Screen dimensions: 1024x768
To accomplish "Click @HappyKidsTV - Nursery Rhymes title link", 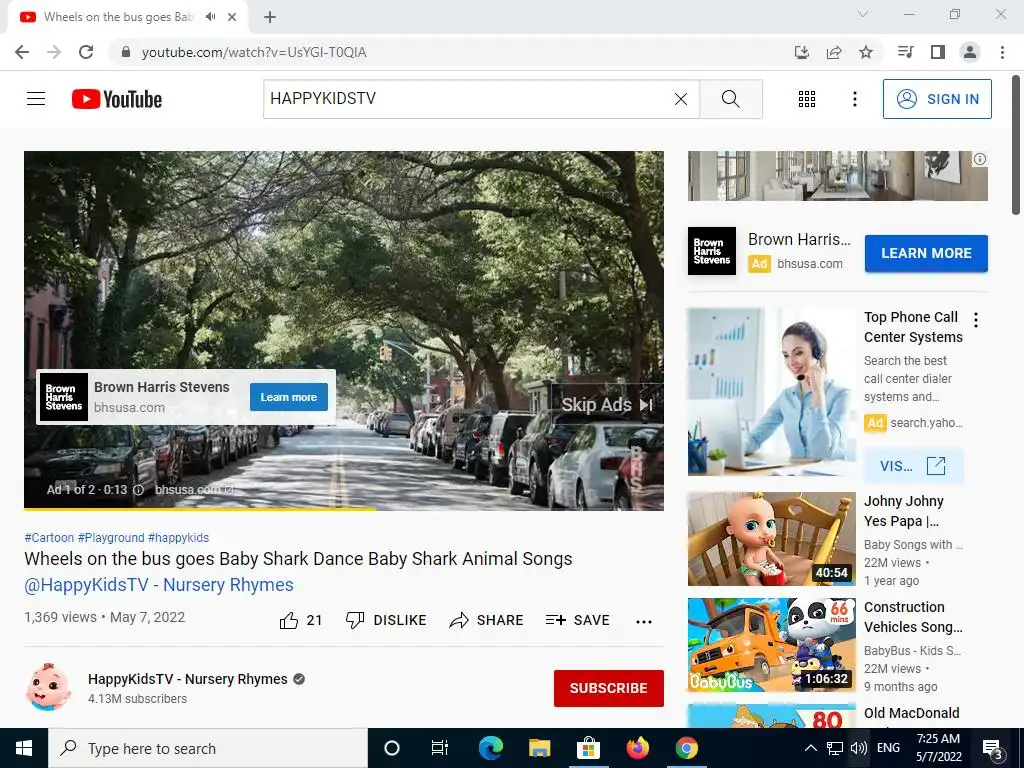I will 159,584.
